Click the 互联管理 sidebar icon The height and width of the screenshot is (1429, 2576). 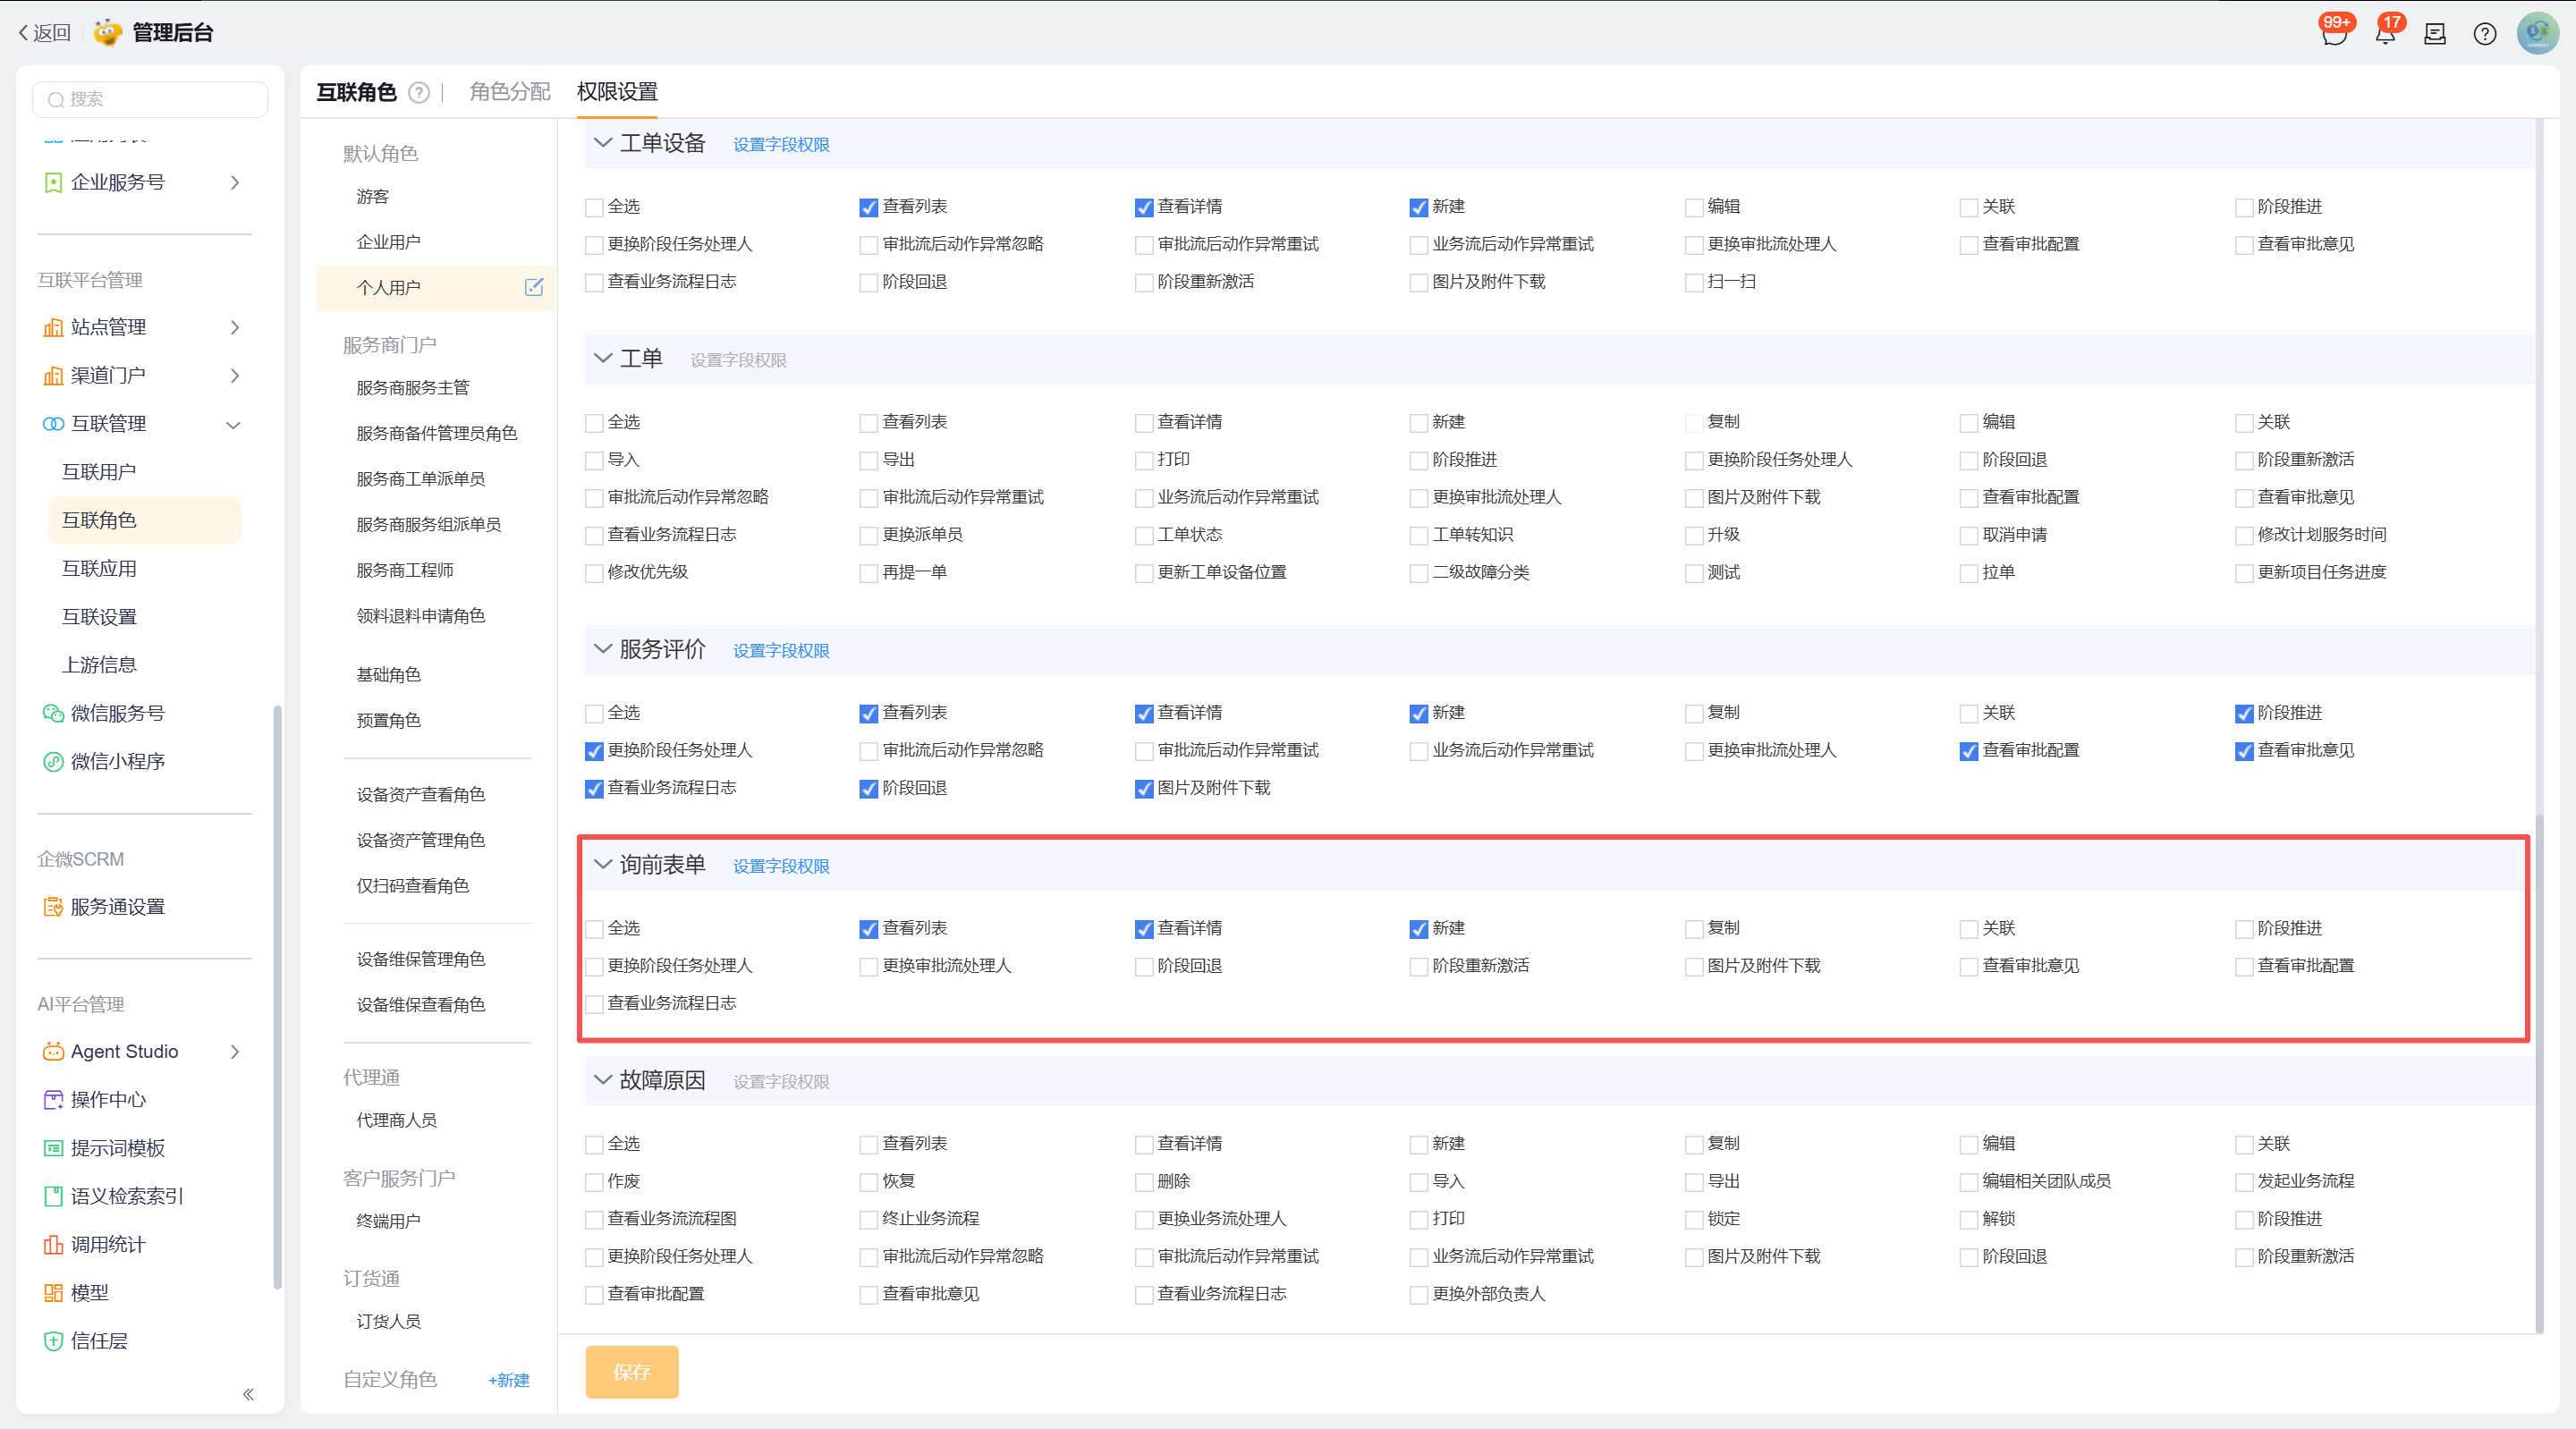click(53, 424)
